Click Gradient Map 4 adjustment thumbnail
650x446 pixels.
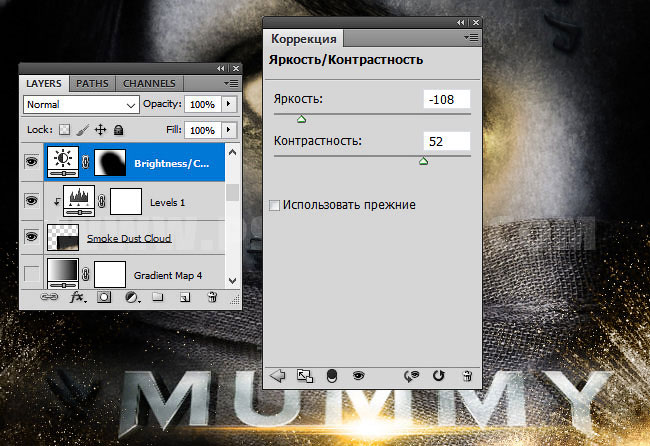(63, 274)
